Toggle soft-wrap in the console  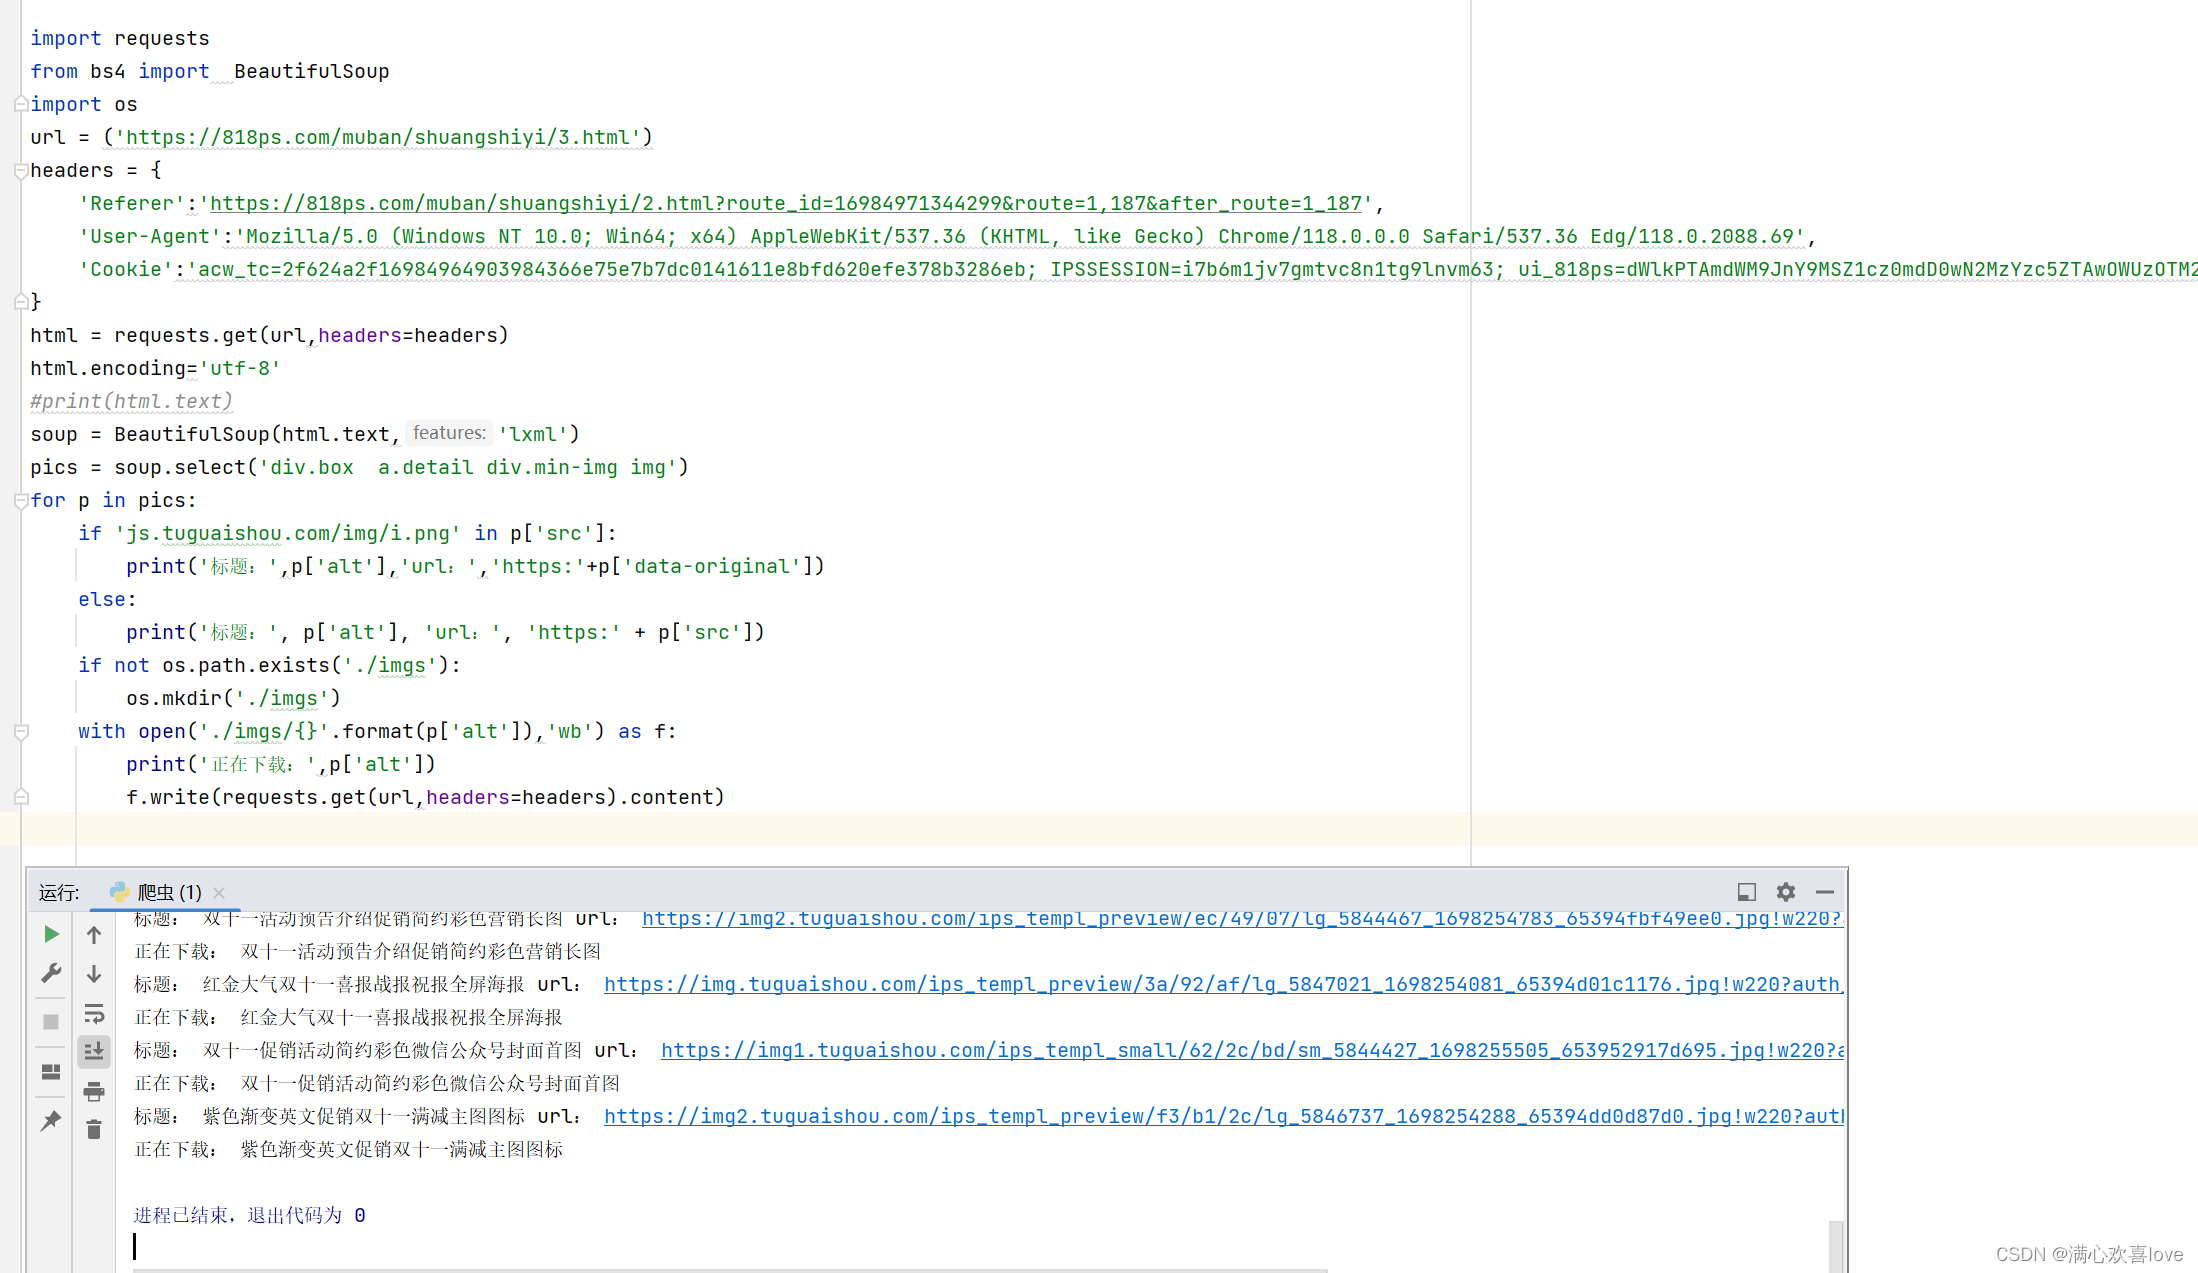coord(94,1013)
